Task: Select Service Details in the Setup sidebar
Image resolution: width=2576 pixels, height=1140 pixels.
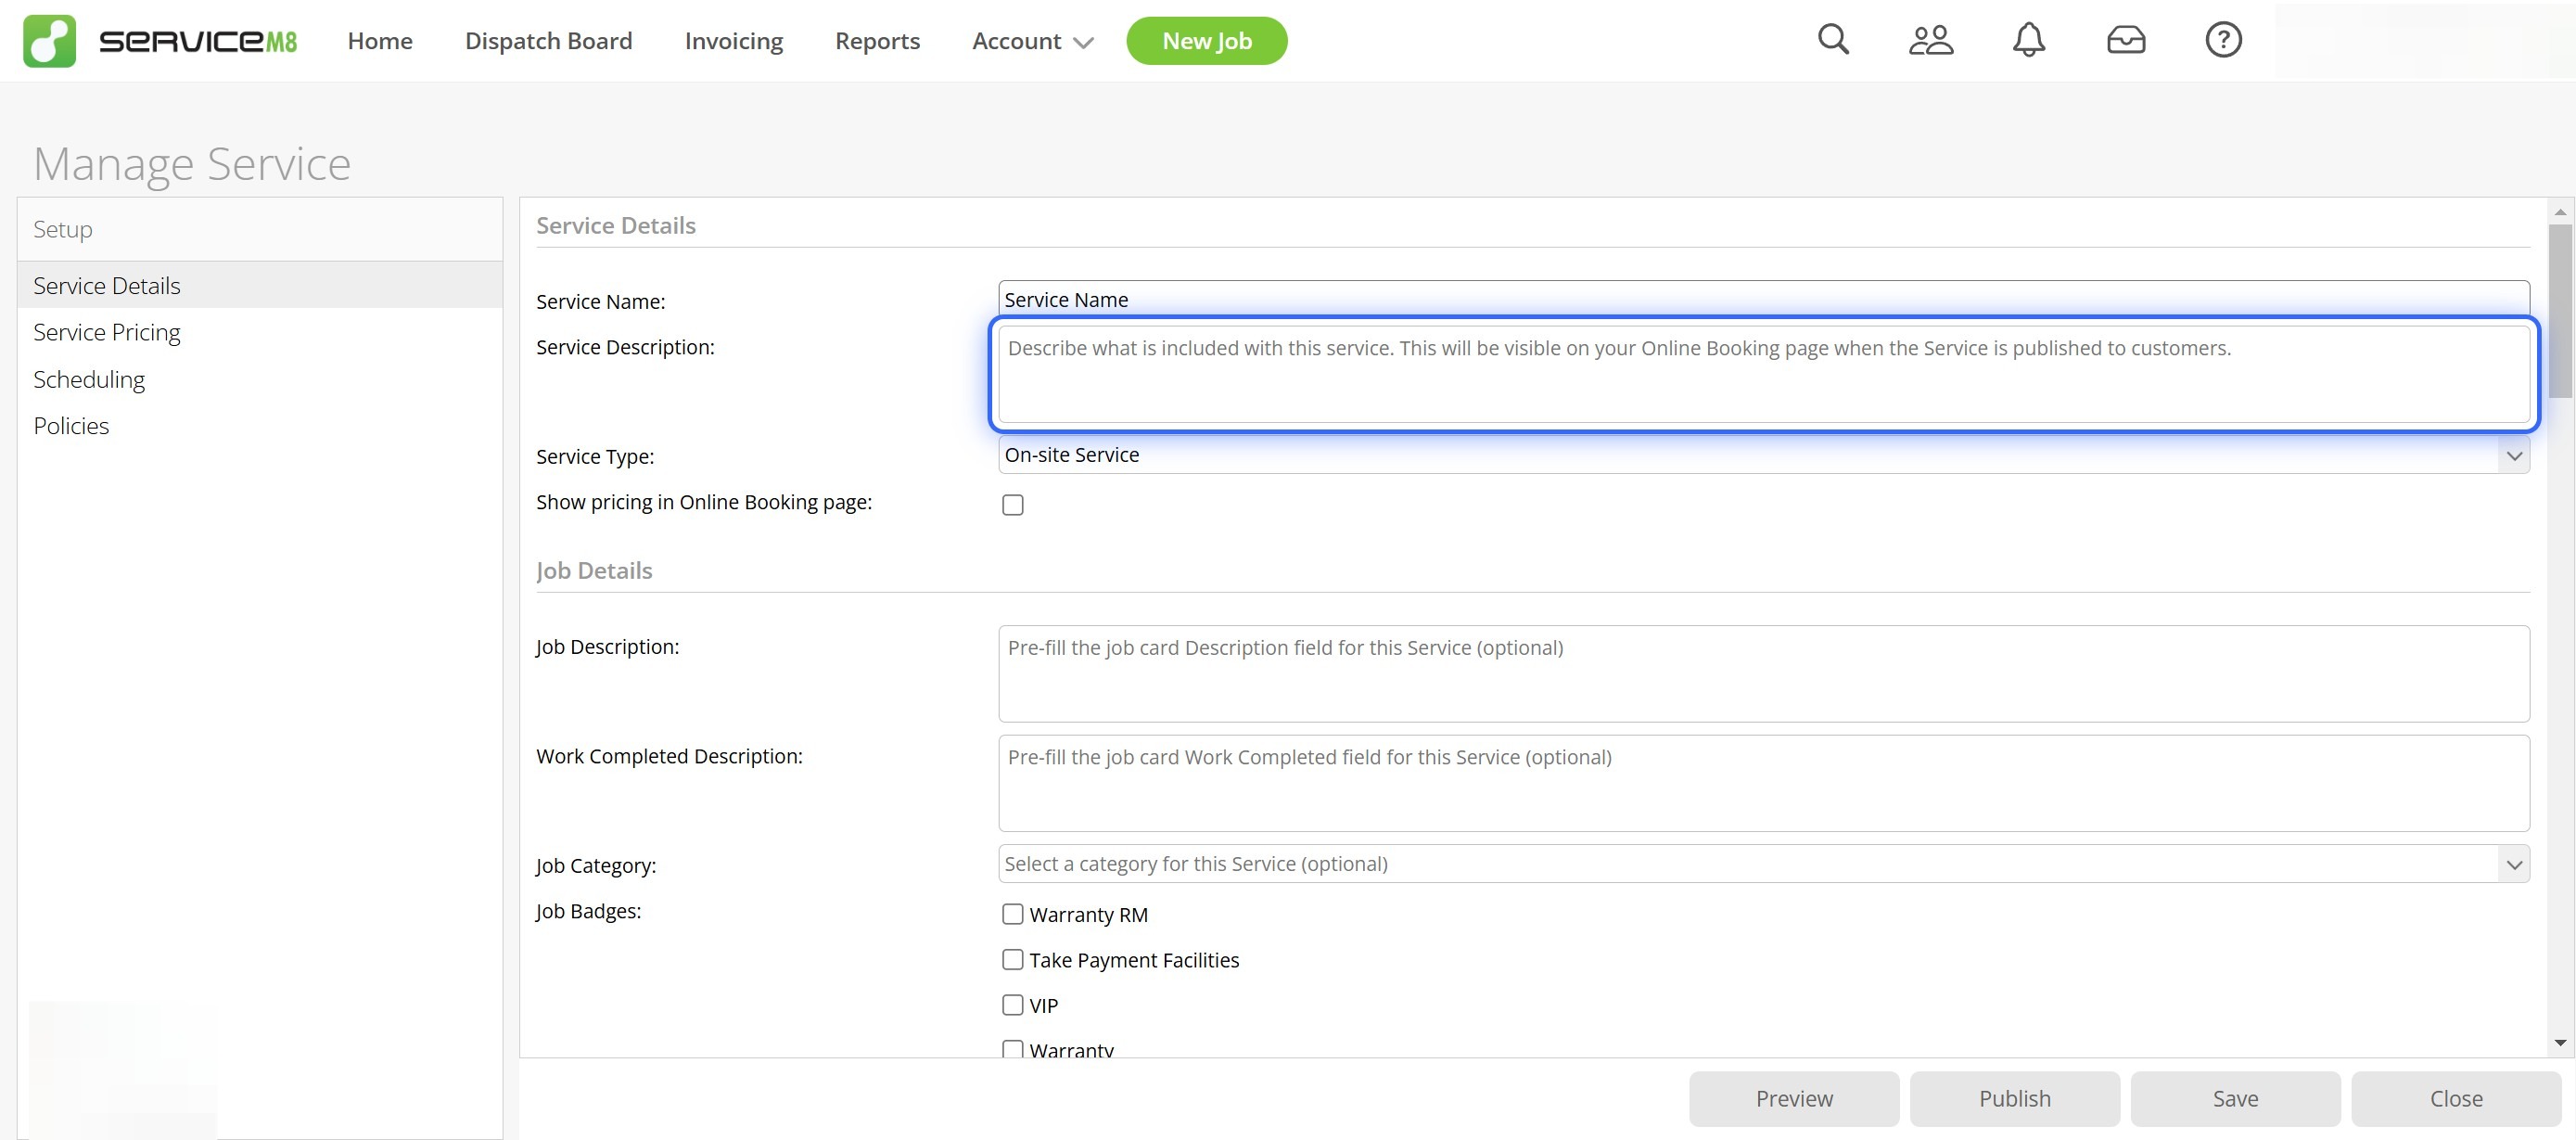Action: [260, 285]
